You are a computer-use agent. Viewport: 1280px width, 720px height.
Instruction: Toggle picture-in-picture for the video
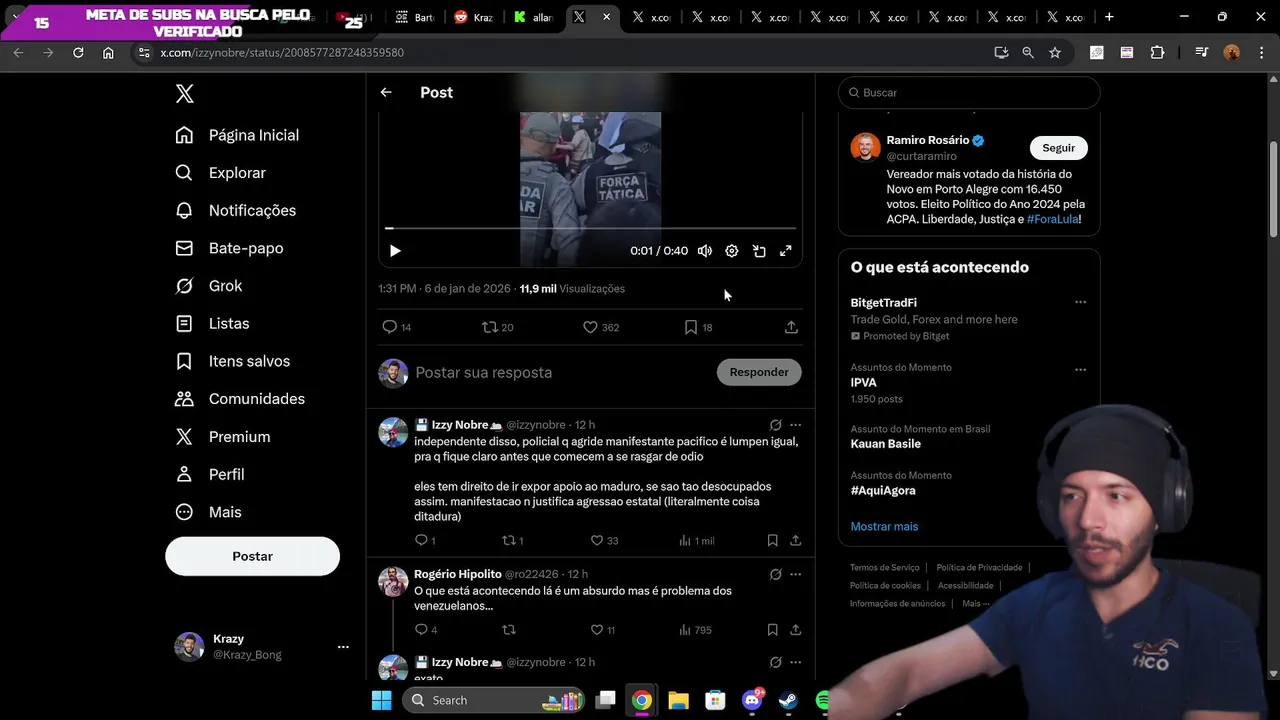pos(759,251)
